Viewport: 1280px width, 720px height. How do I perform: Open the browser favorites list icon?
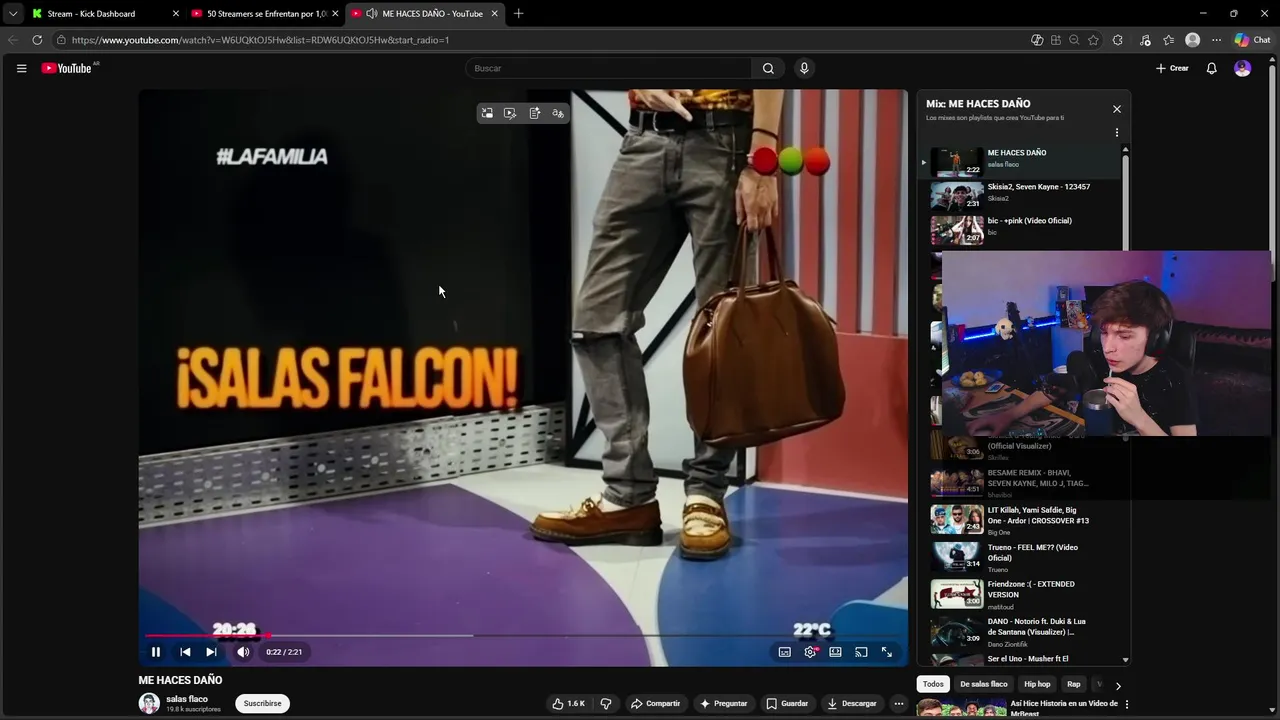tap(1169, 40)
